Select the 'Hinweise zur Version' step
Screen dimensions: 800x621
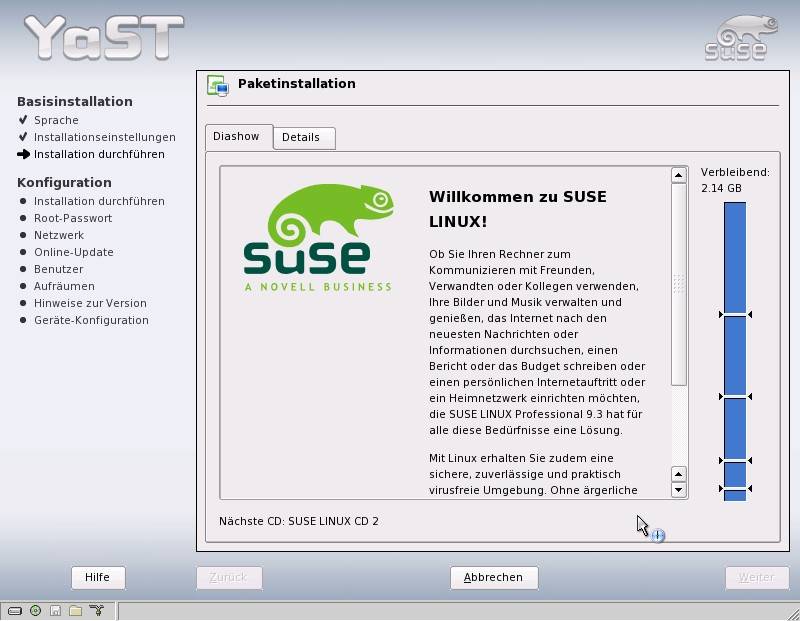click(90, 303)
